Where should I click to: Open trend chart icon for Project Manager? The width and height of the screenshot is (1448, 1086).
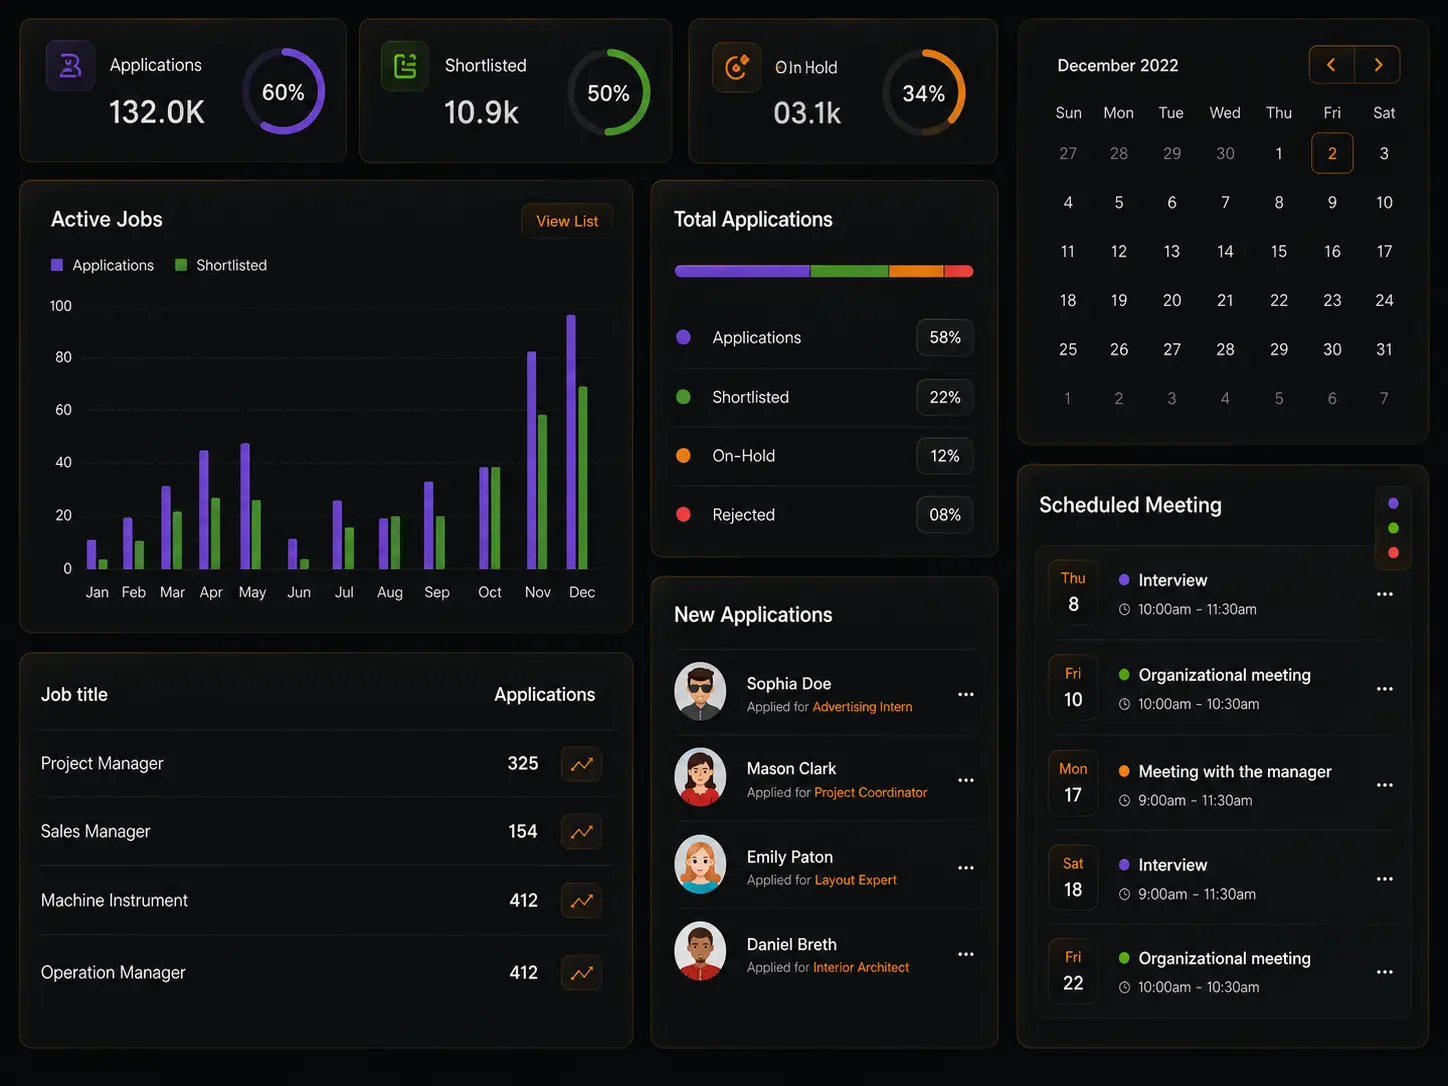(x=581, y=764)
